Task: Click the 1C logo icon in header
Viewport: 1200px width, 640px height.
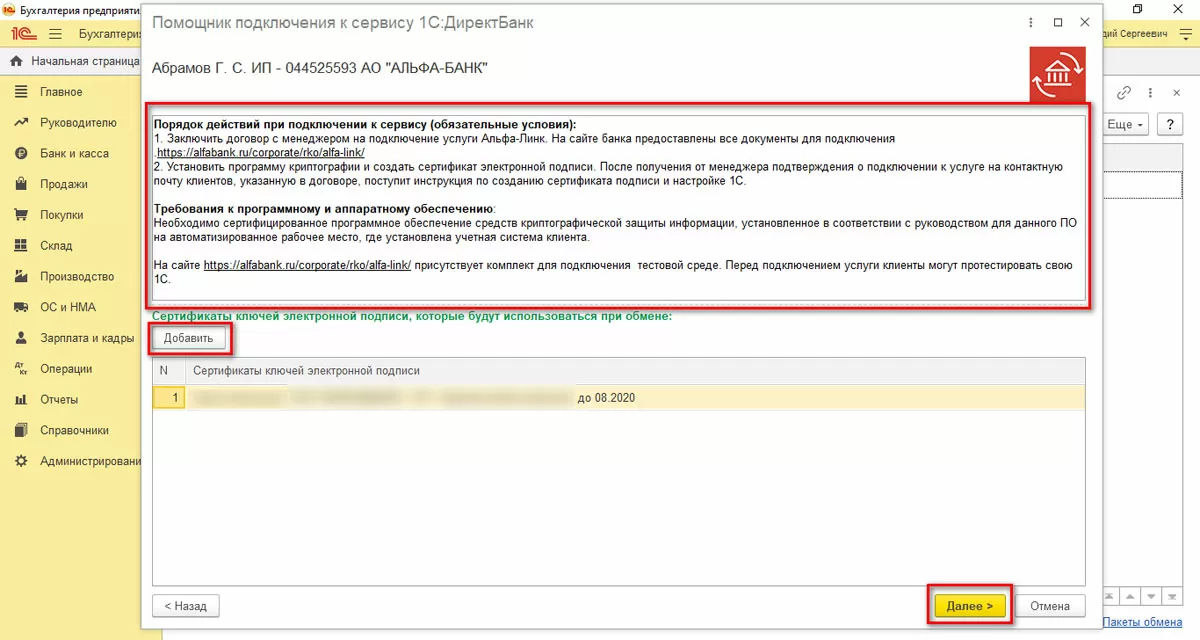Action: (x=22, y=34)
